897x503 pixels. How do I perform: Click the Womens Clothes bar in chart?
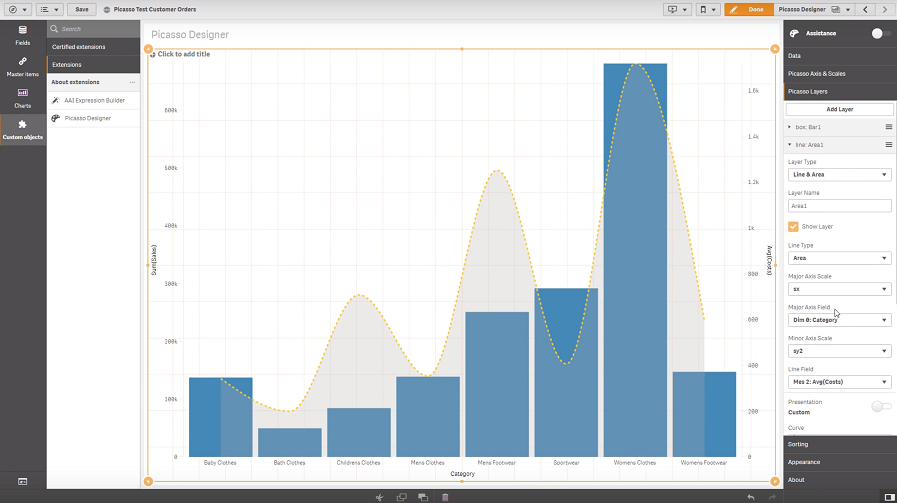tap(635, 260)
